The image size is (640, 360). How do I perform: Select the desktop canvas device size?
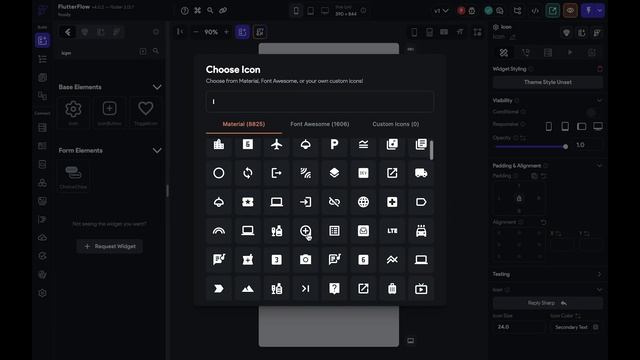coord(325,11)
